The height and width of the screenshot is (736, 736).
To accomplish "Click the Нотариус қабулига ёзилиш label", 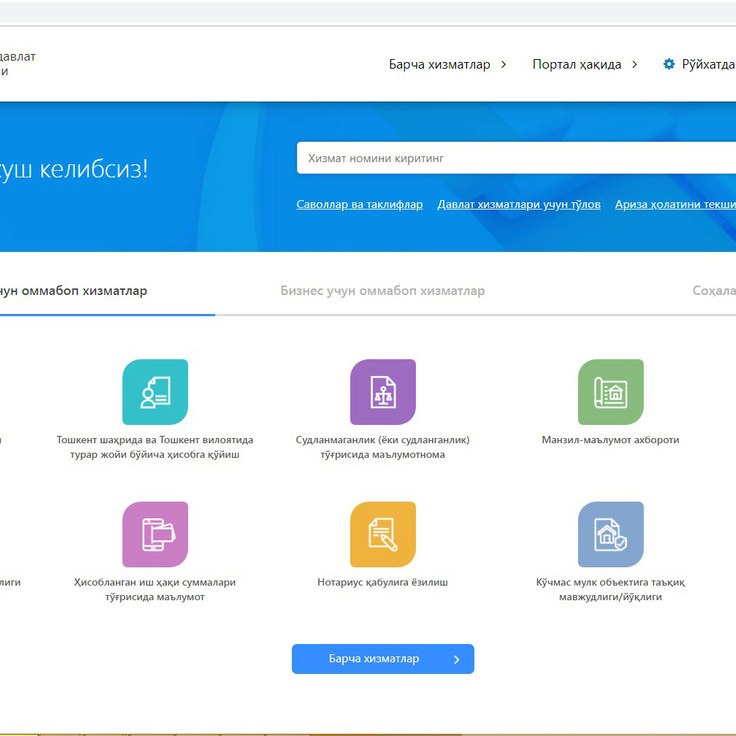I will point(383,582).
